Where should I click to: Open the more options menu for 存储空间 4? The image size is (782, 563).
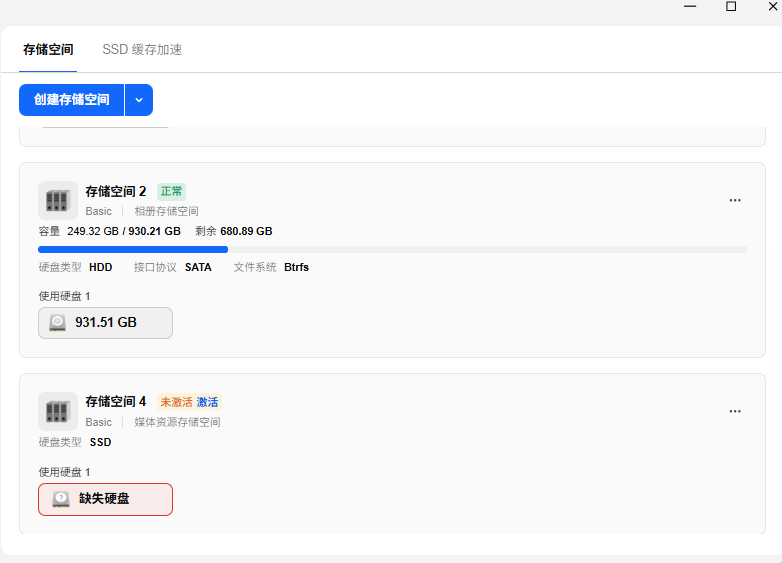click(x=735, y=411)
